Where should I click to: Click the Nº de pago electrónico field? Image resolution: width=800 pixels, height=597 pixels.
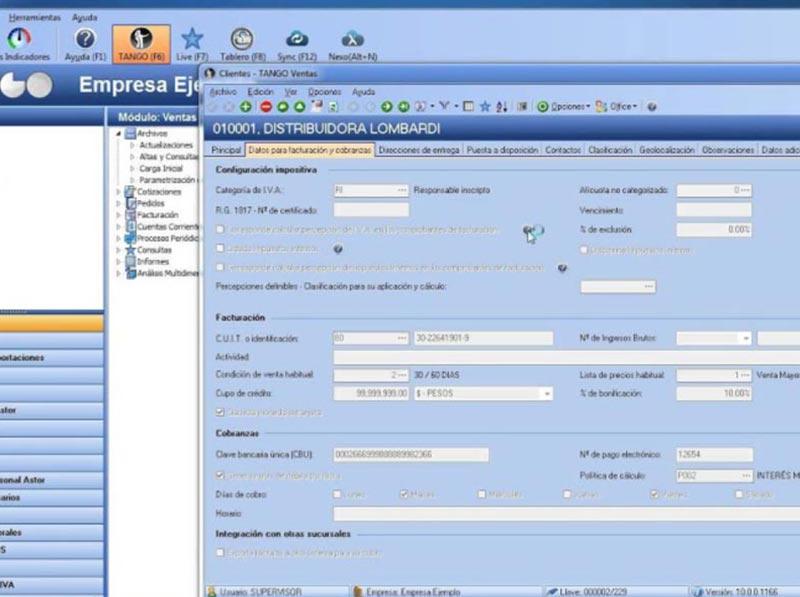point(714,455)
